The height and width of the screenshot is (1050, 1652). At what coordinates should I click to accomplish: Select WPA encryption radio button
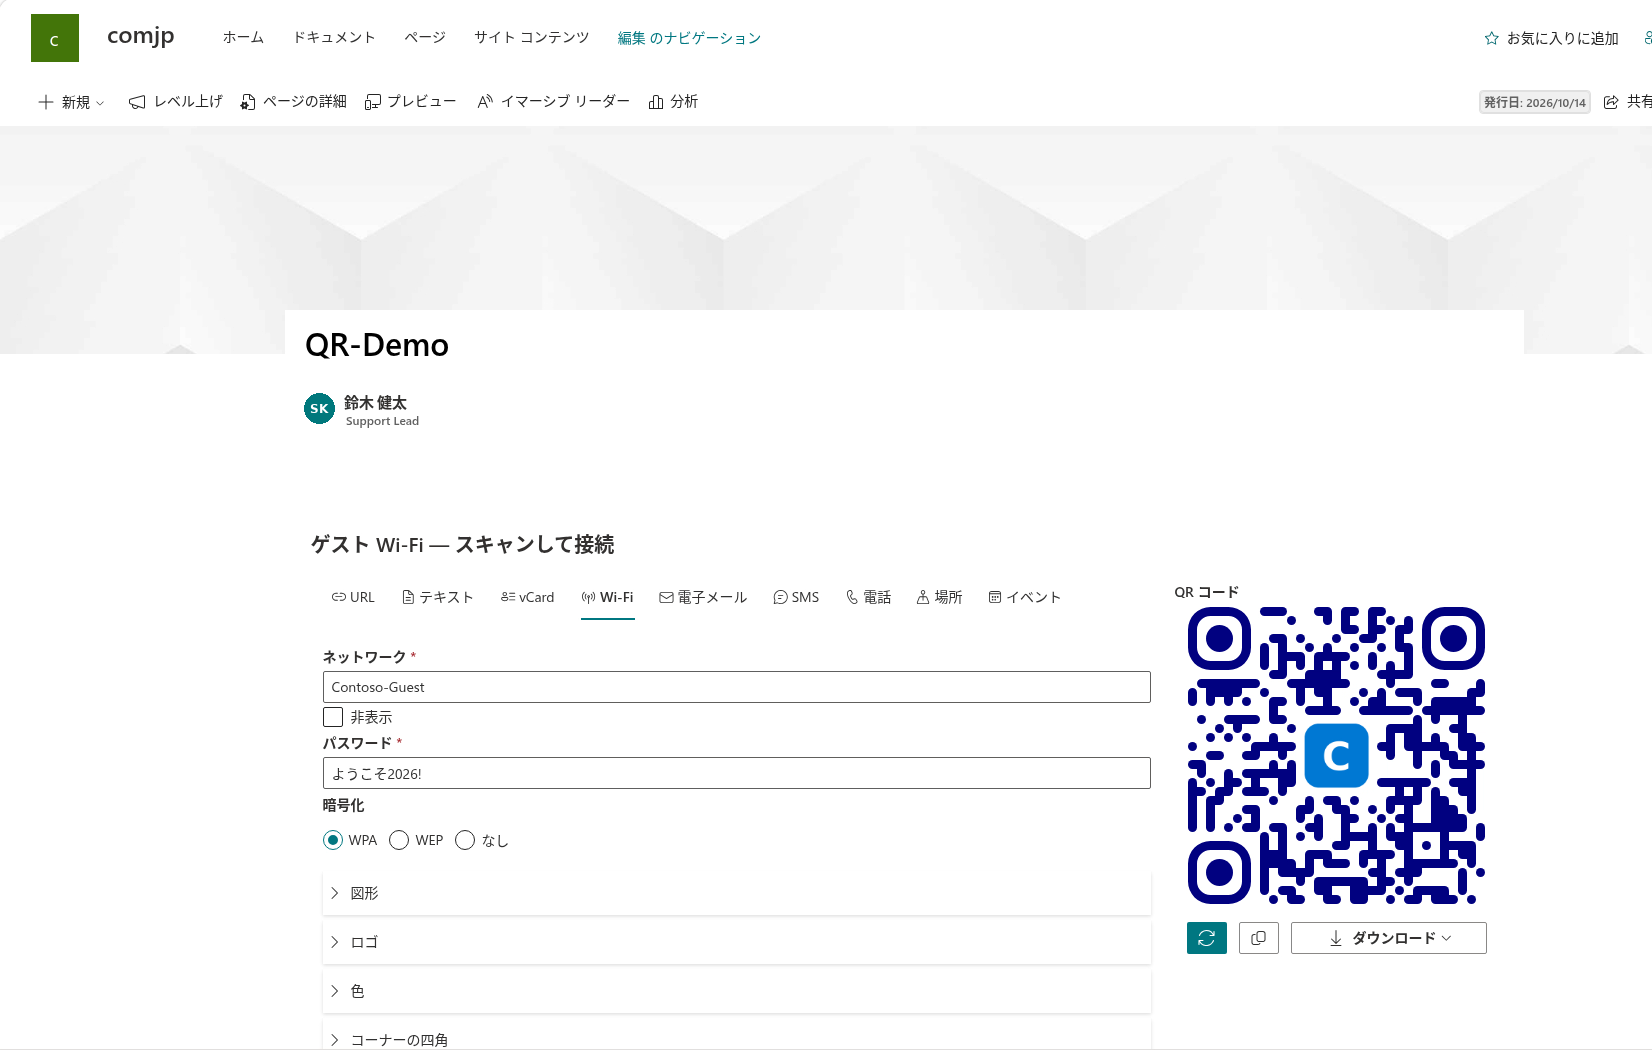coord(333,840)
